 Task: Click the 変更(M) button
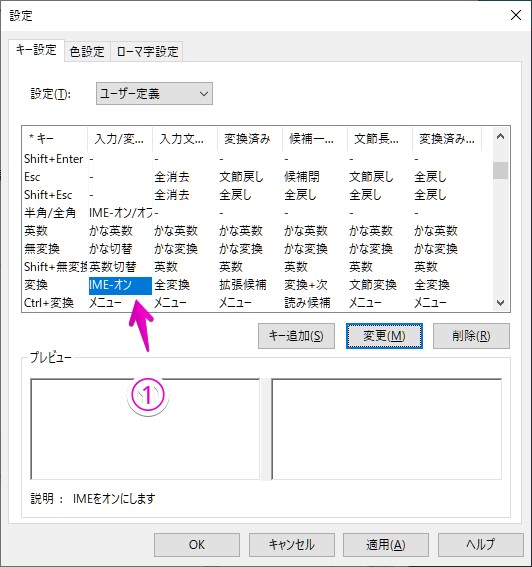tap(384, 336)
